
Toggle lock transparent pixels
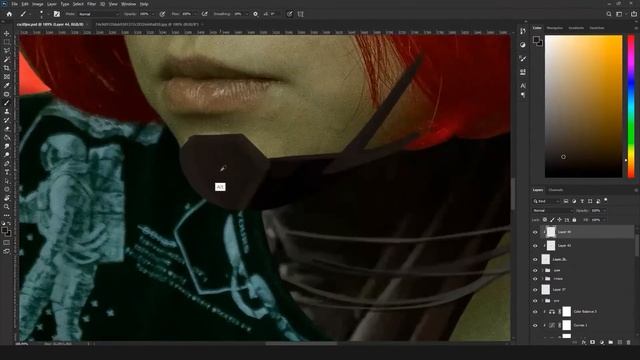[544, 220]
